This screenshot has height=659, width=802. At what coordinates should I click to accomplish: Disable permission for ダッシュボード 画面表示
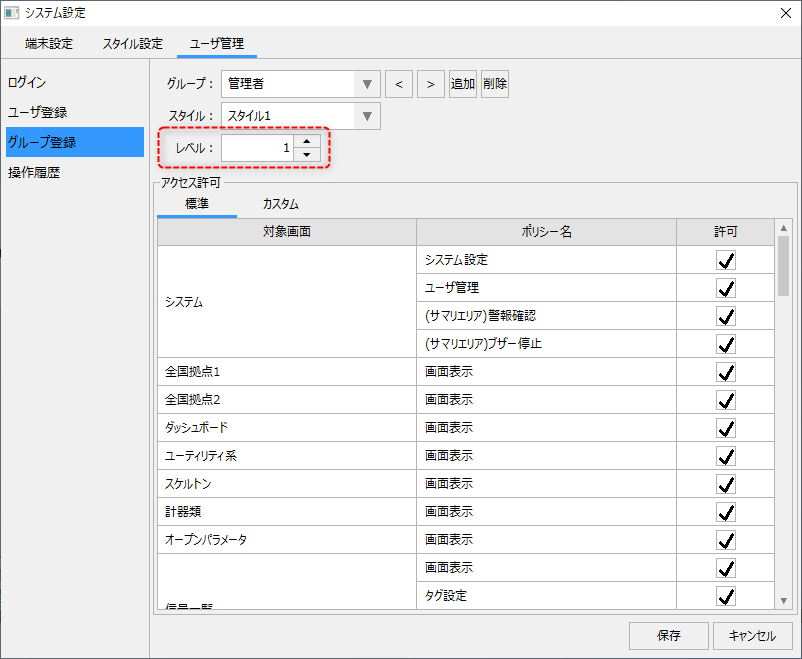(726, 428)
